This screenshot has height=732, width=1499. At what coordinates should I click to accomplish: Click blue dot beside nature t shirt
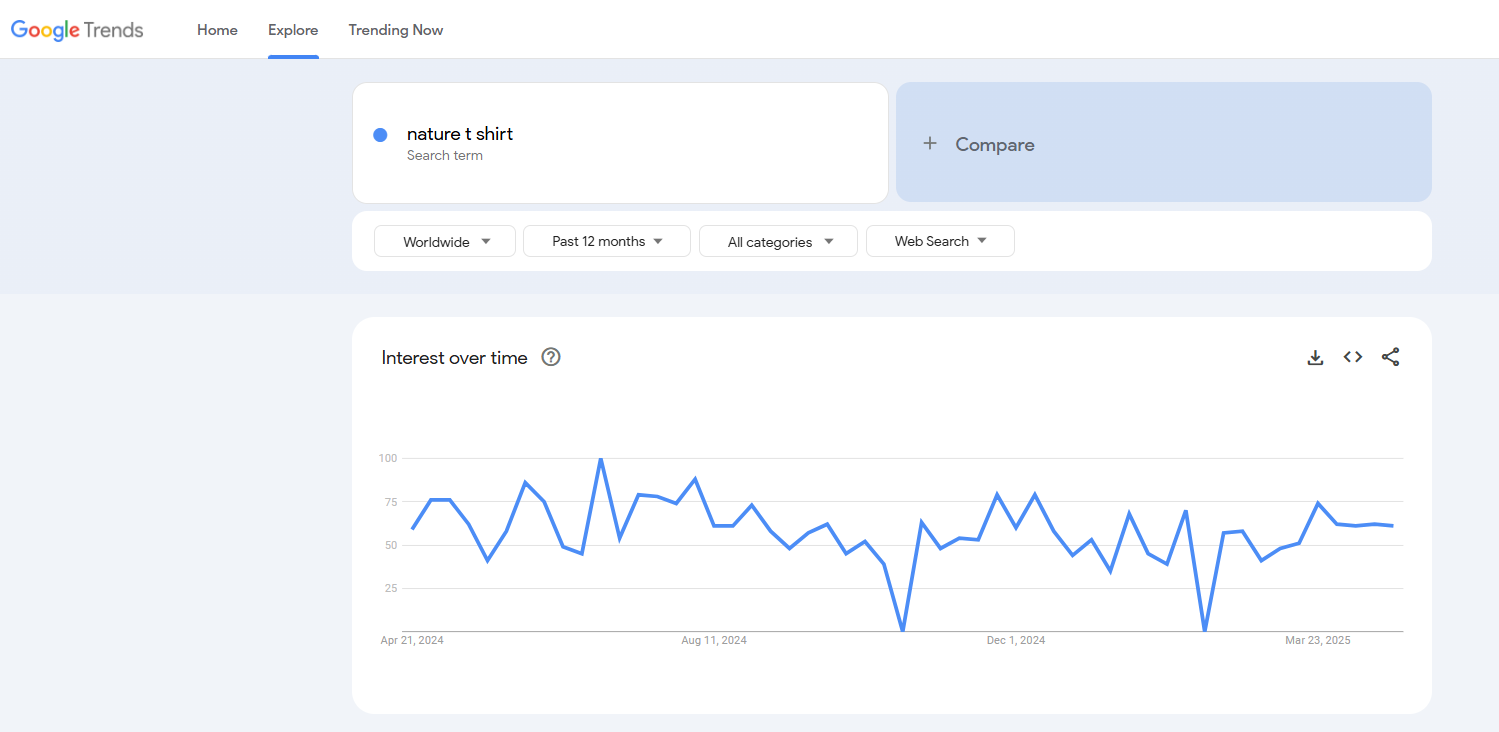point(380,135)
